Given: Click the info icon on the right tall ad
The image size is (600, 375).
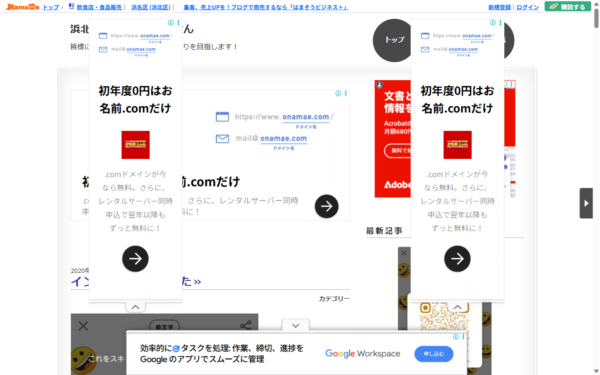Looking at the screenshot, I should 493,23.
